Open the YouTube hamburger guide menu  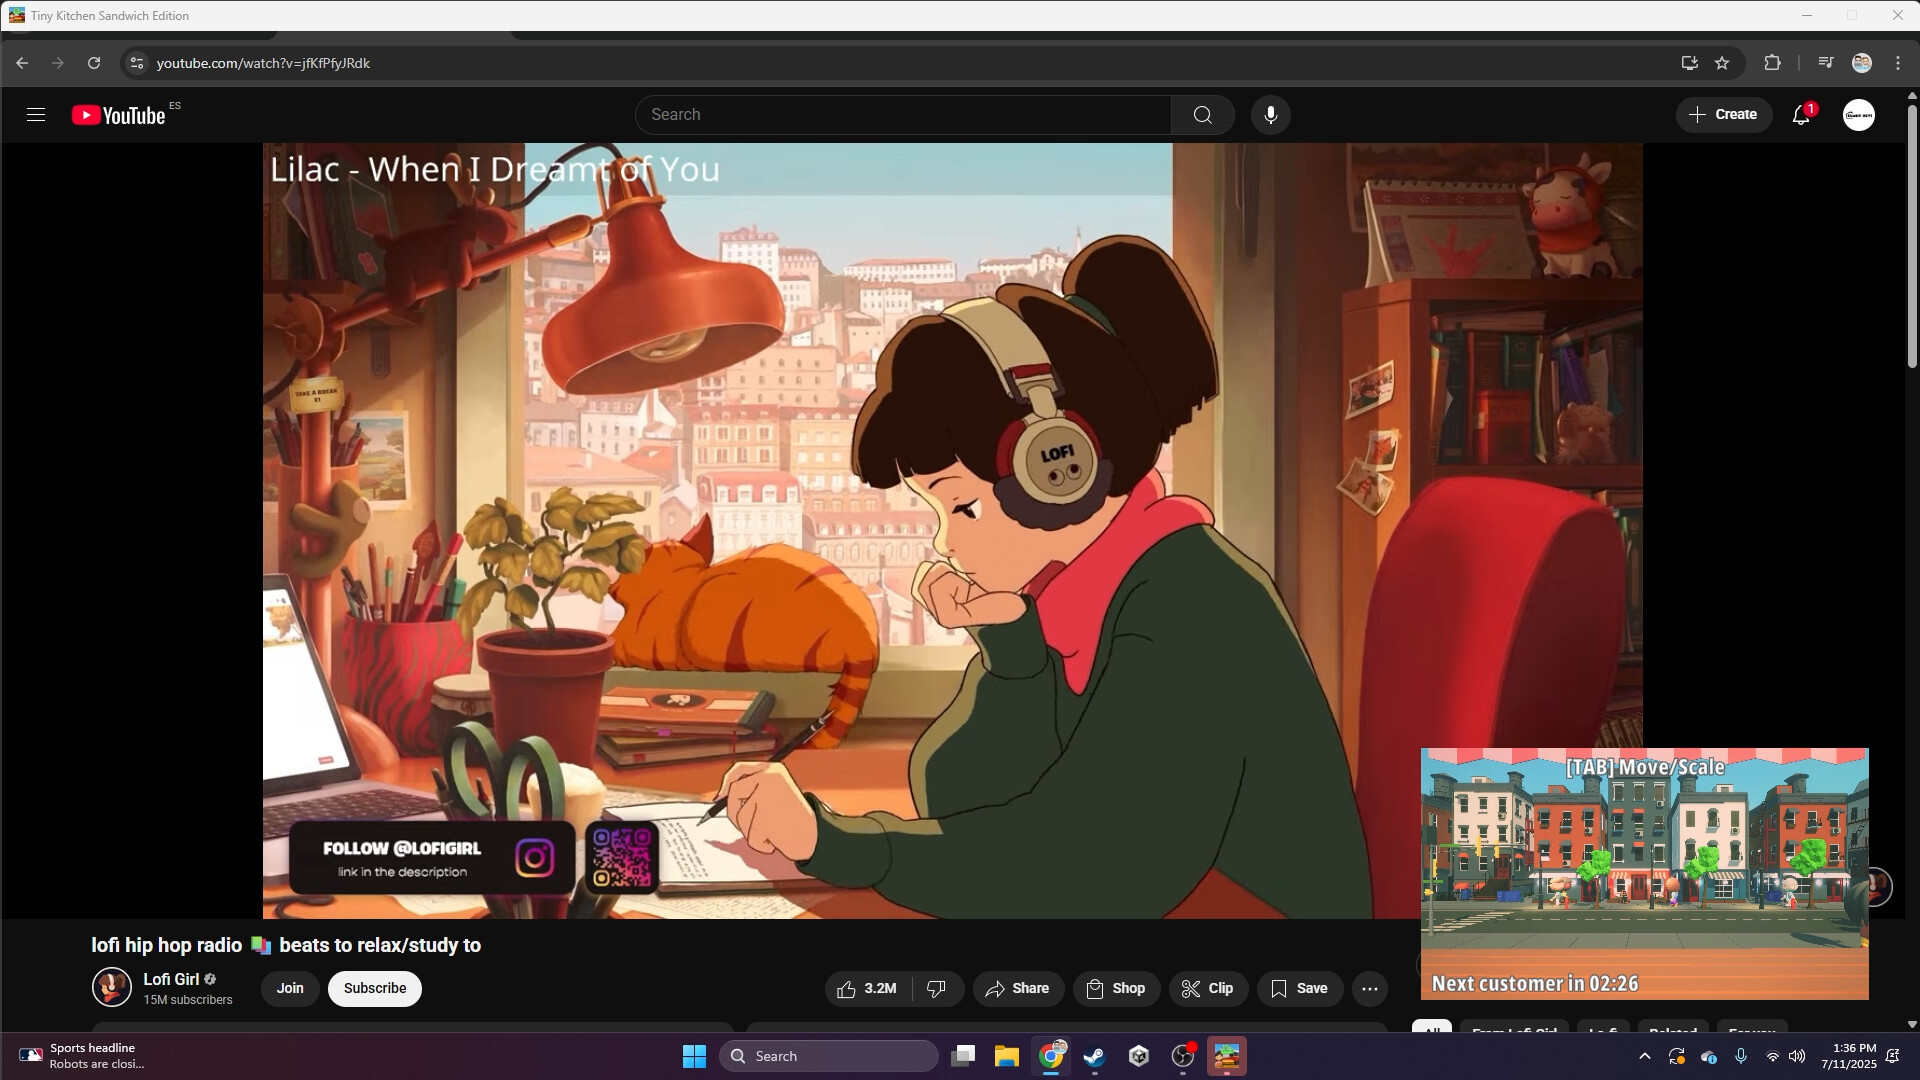point(35,114)
